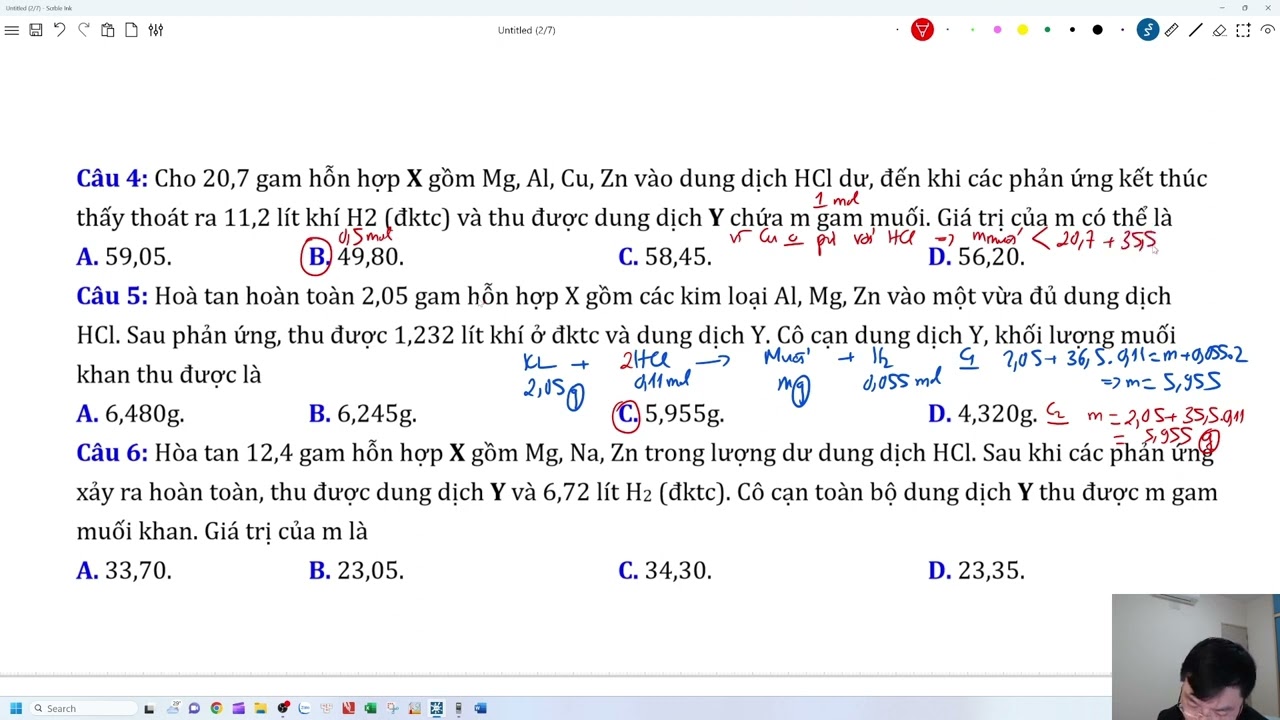Select the lasso selection tool
1280x720 pixels.
pos(1243,30)
